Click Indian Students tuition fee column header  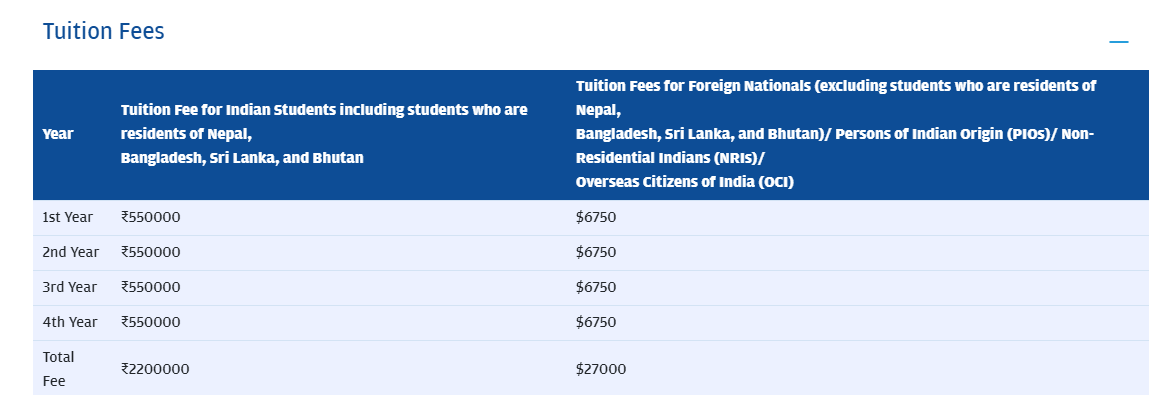pyautogui.click(x=324, y=134)
